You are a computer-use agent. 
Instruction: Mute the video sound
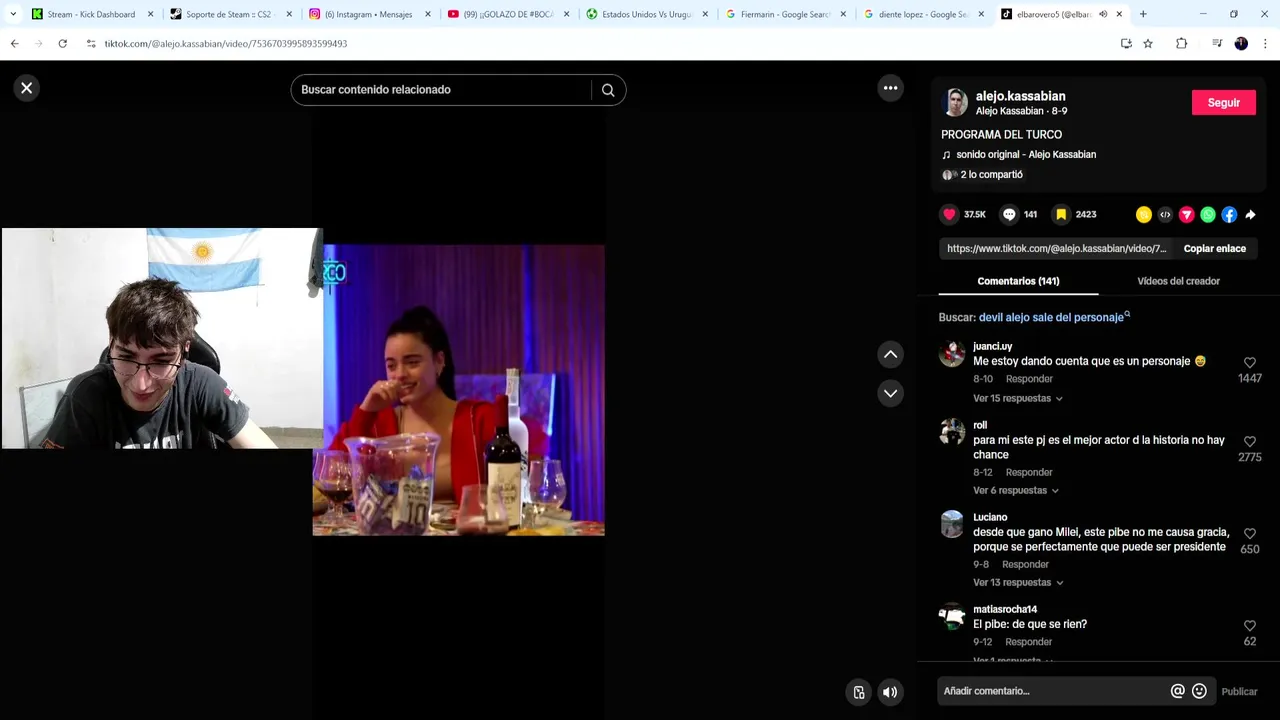coord(890,692)
